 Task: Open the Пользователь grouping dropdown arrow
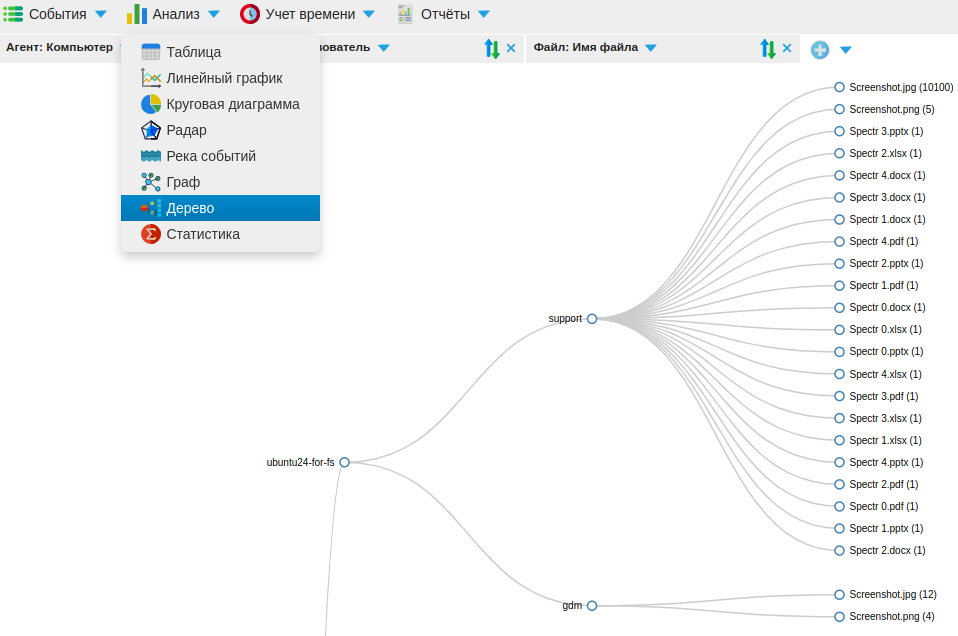click(384, 48)
